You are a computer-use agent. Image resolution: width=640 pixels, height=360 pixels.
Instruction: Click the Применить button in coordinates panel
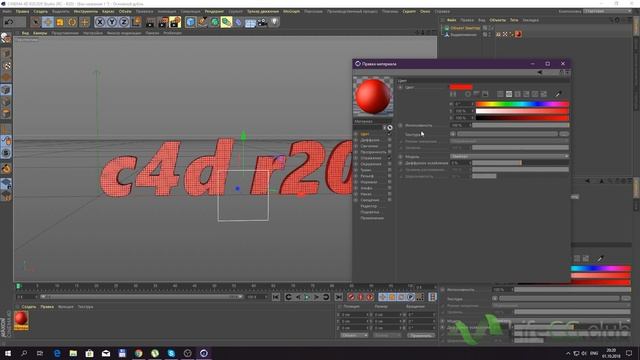click(421, 336)
